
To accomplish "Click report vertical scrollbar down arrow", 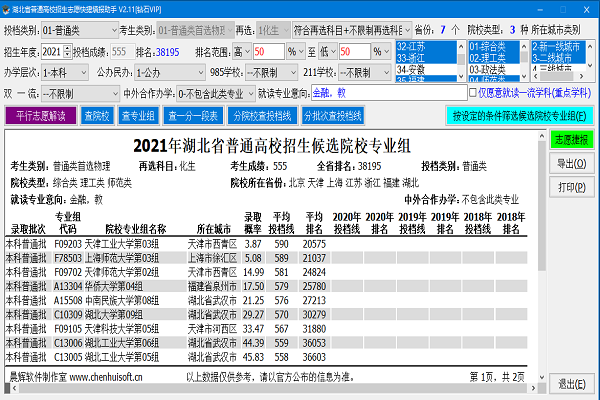I will tap(542, 377).
